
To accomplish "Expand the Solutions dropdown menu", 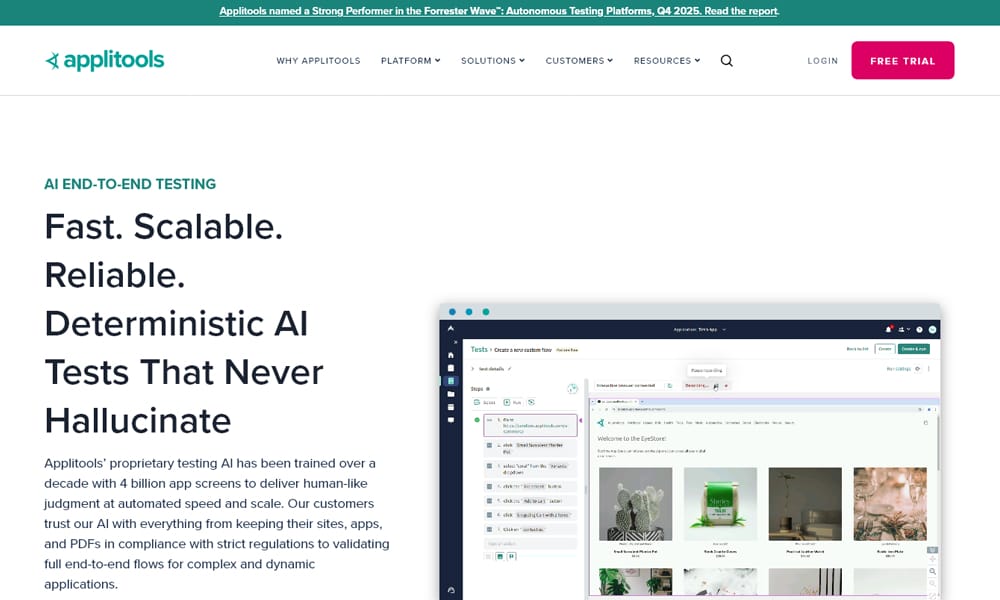I will pos(492,61).
